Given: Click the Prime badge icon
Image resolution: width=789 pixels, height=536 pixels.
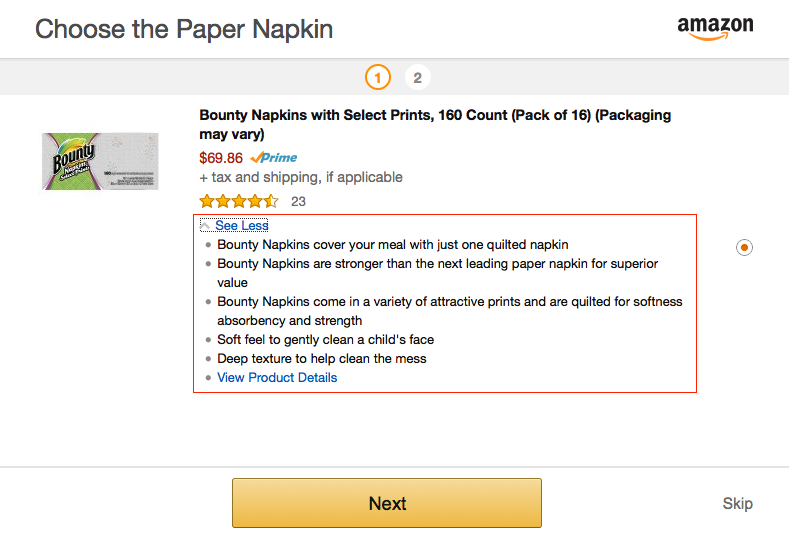Looking at the screenshot, I should click(273, 158).
